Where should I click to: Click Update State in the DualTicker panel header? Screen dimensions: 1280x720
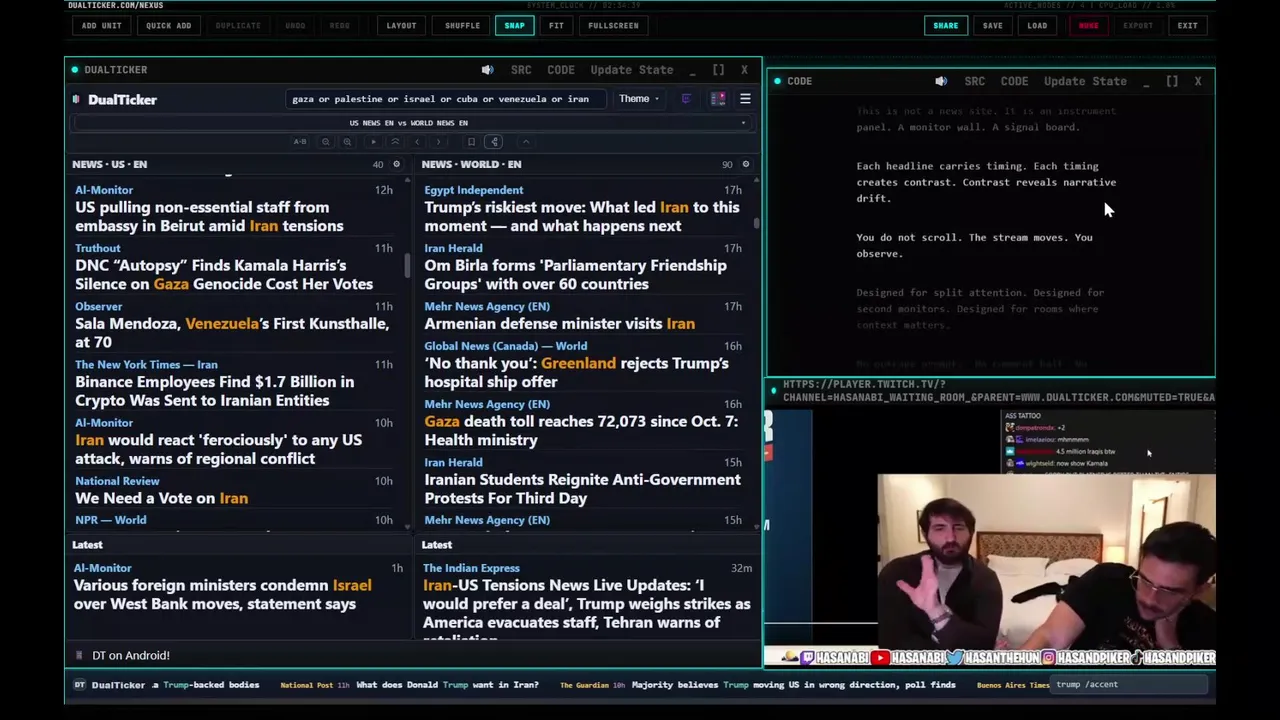pyautogui.click(x=632, y=70)
